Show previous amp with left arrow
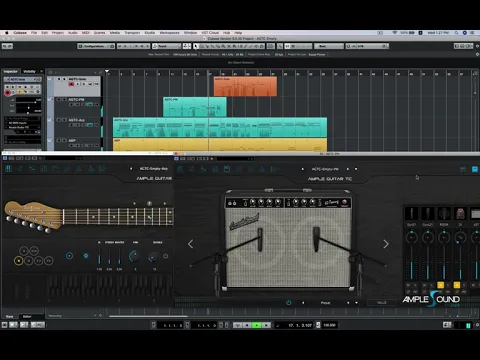Screen dimensions: 480x360 191,244
